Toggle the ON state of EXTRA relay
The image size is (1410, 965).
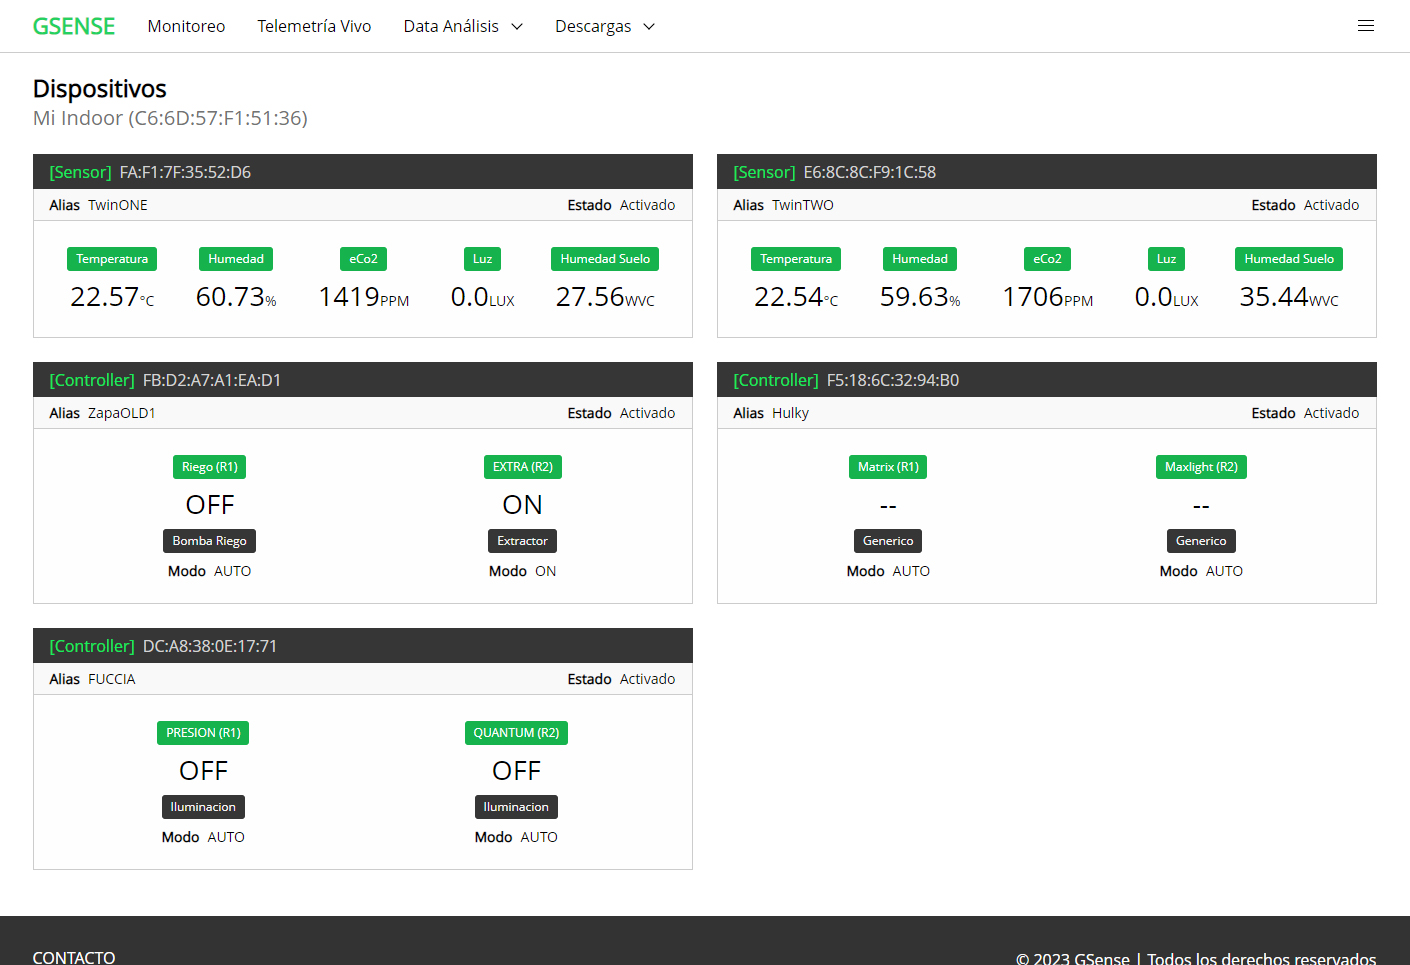pos(522,505)
